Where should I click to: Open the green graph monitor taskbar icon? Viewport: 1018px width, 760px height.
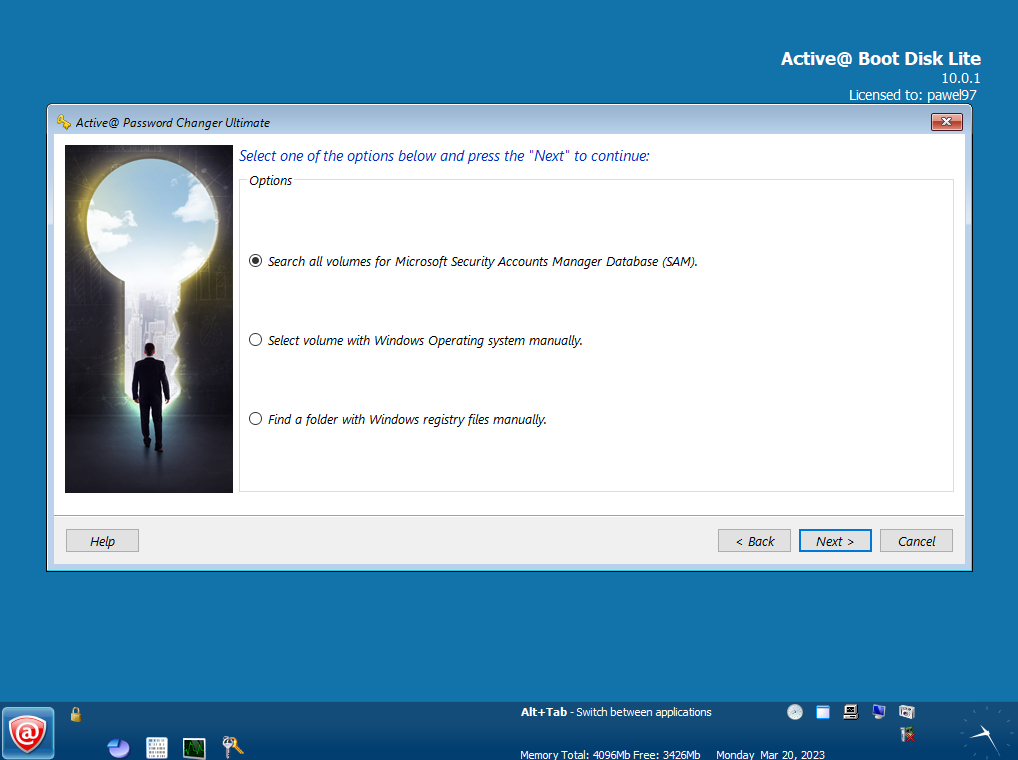point(194,748)
